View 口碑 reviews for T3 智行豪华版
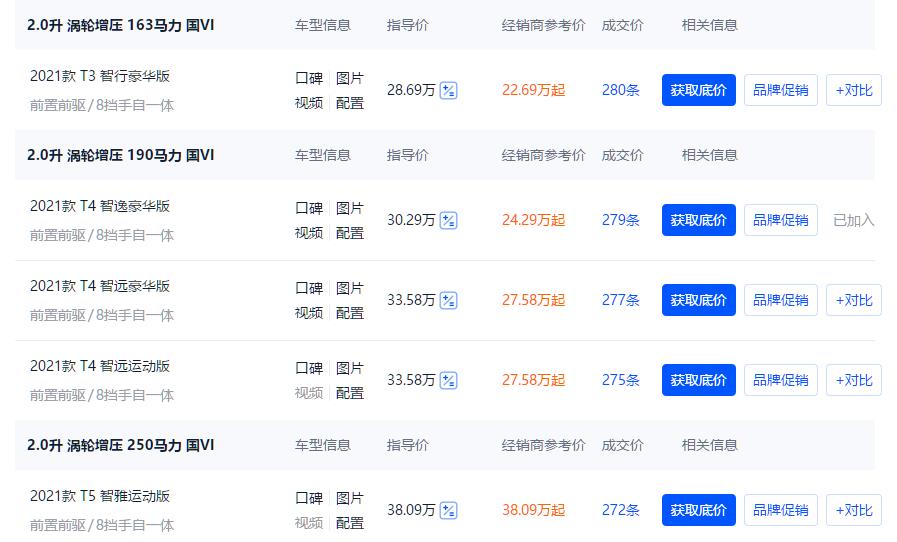 coord(309,78)
